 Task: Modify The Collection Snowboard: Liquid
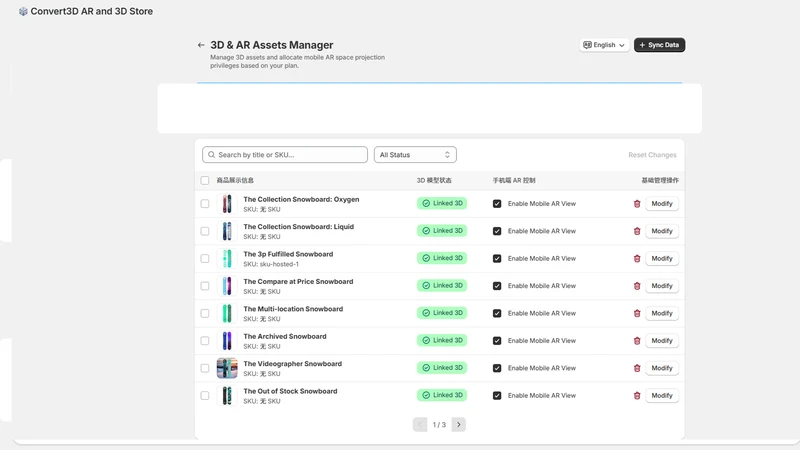point(662,231)
